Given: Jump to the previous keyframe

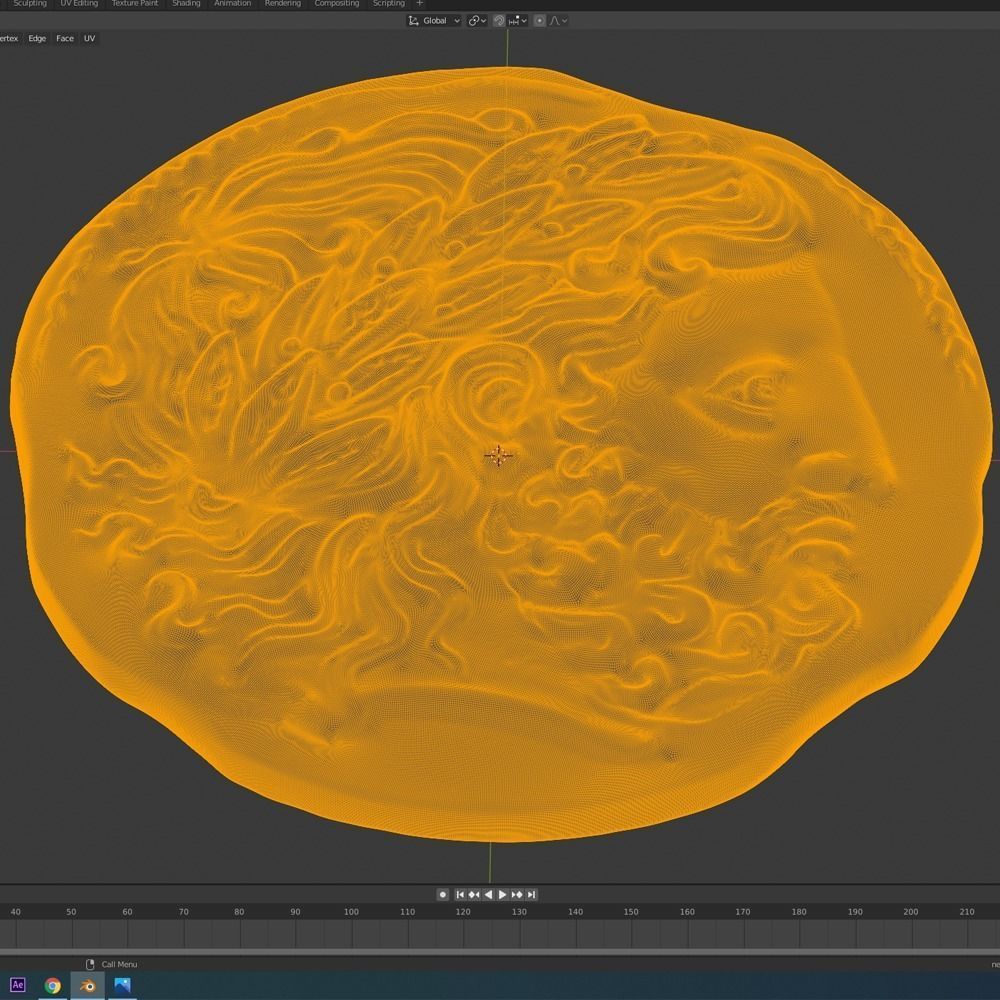Looking at the screenshot, I should click(474, 895).
